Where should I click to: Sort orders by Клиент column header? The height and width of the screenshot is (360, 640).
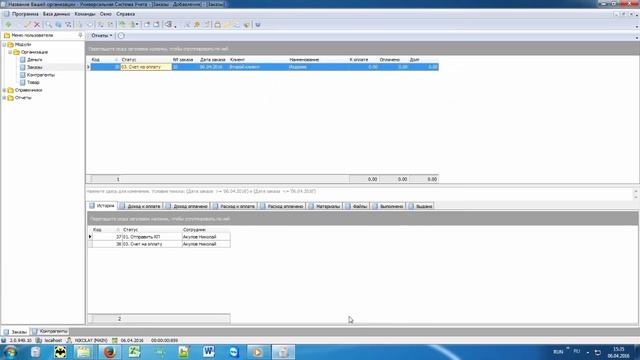(x=258, y=60)
